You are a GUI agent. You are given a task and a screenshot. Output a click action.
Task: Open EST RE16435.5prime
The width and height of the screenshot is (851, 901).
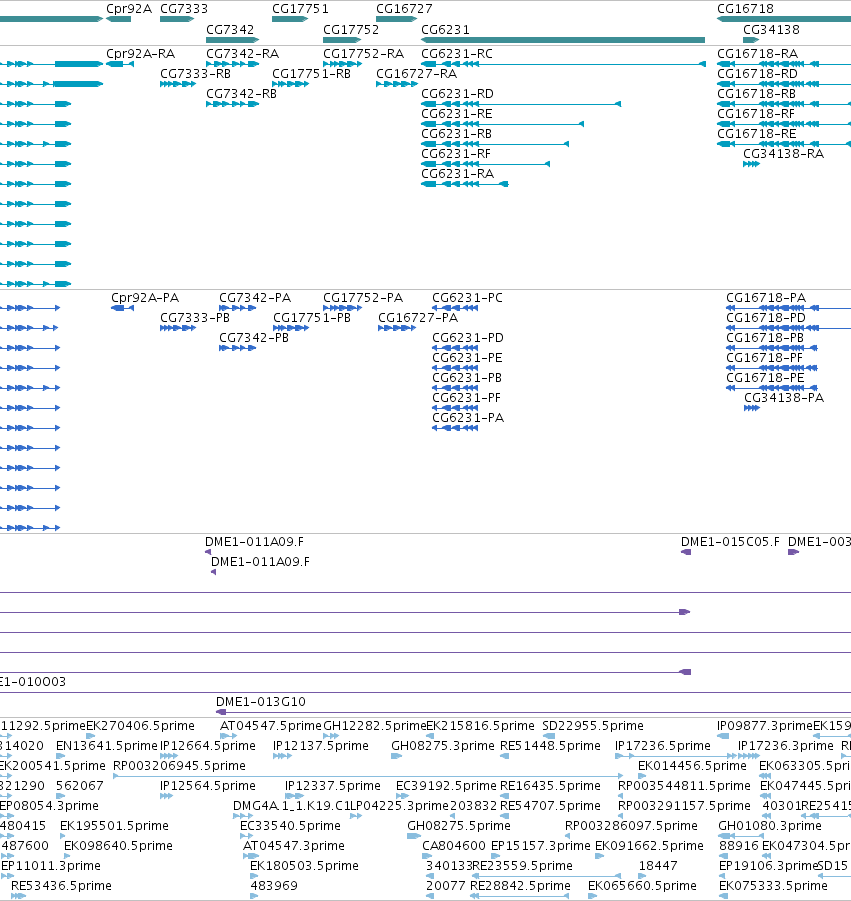[x=550, y=786]
